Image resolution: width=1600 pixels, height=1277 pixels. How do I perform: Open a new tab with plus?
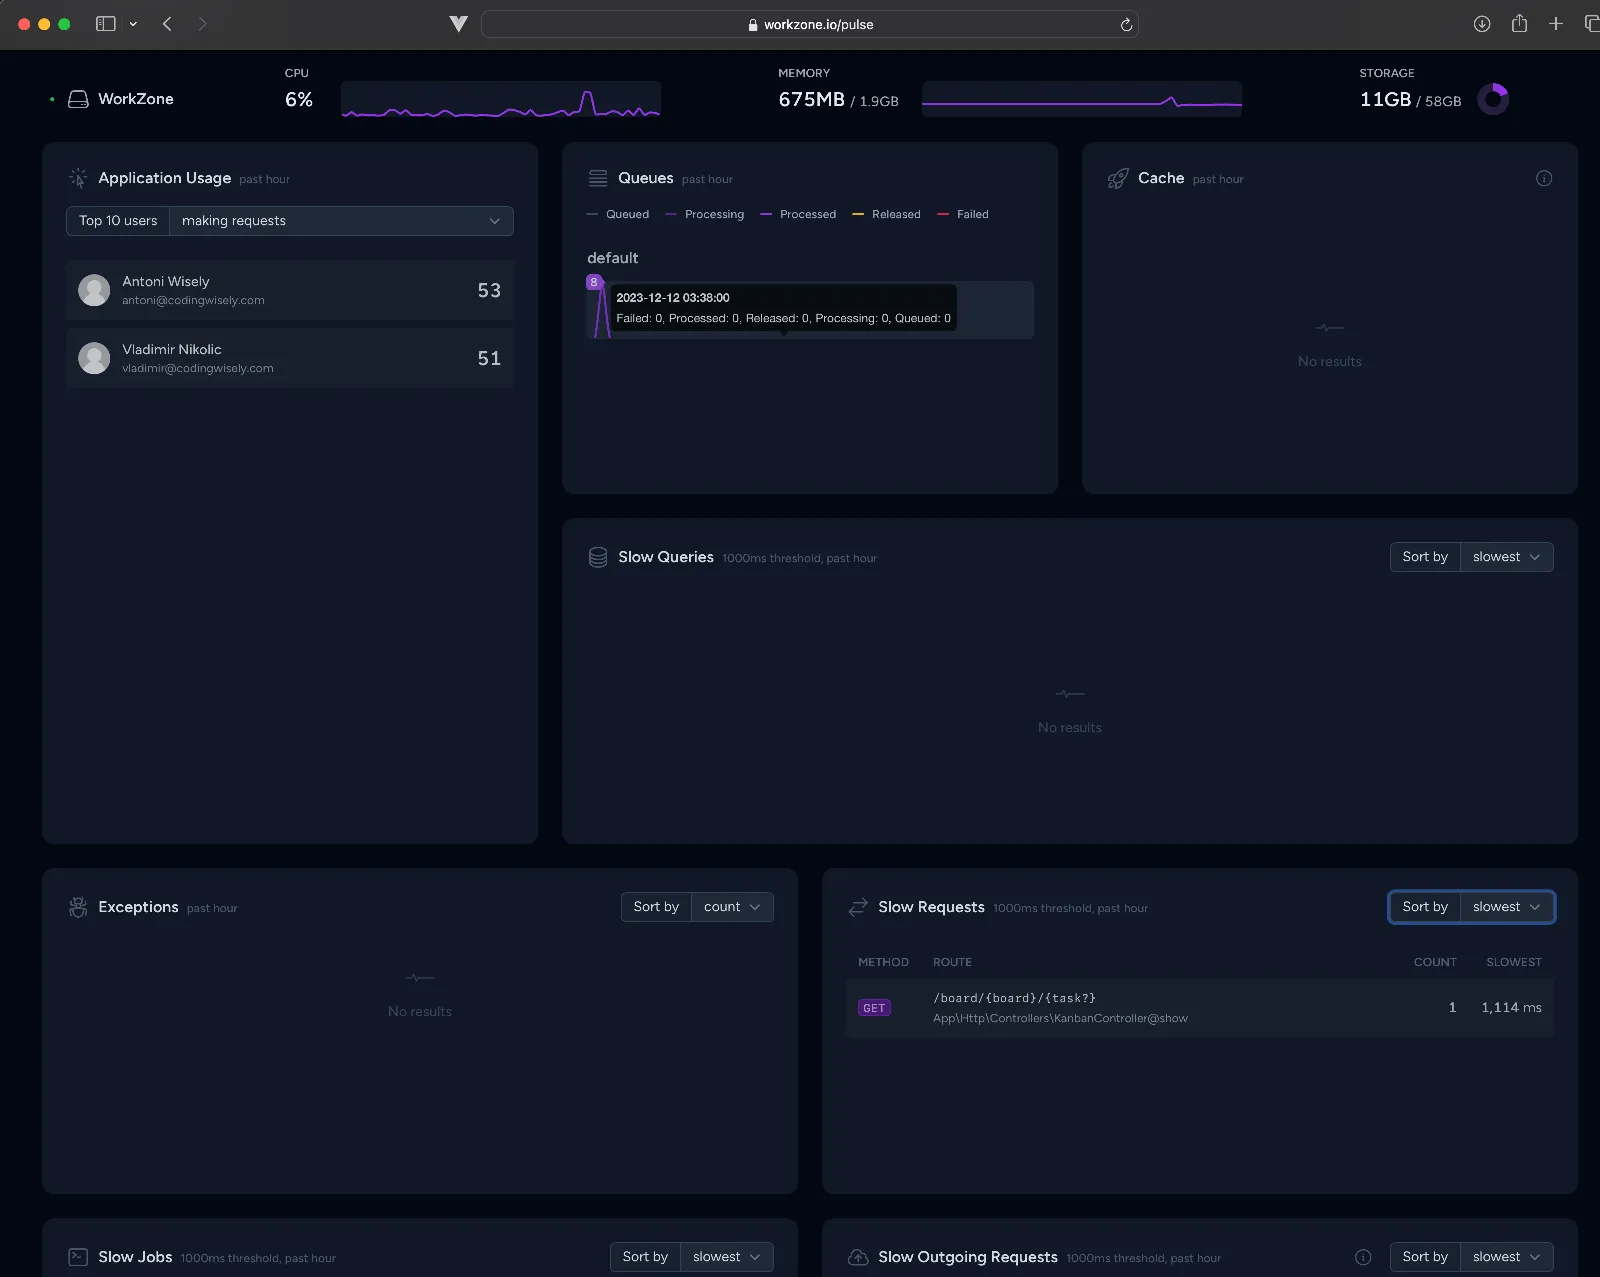tap(1556, 24)
